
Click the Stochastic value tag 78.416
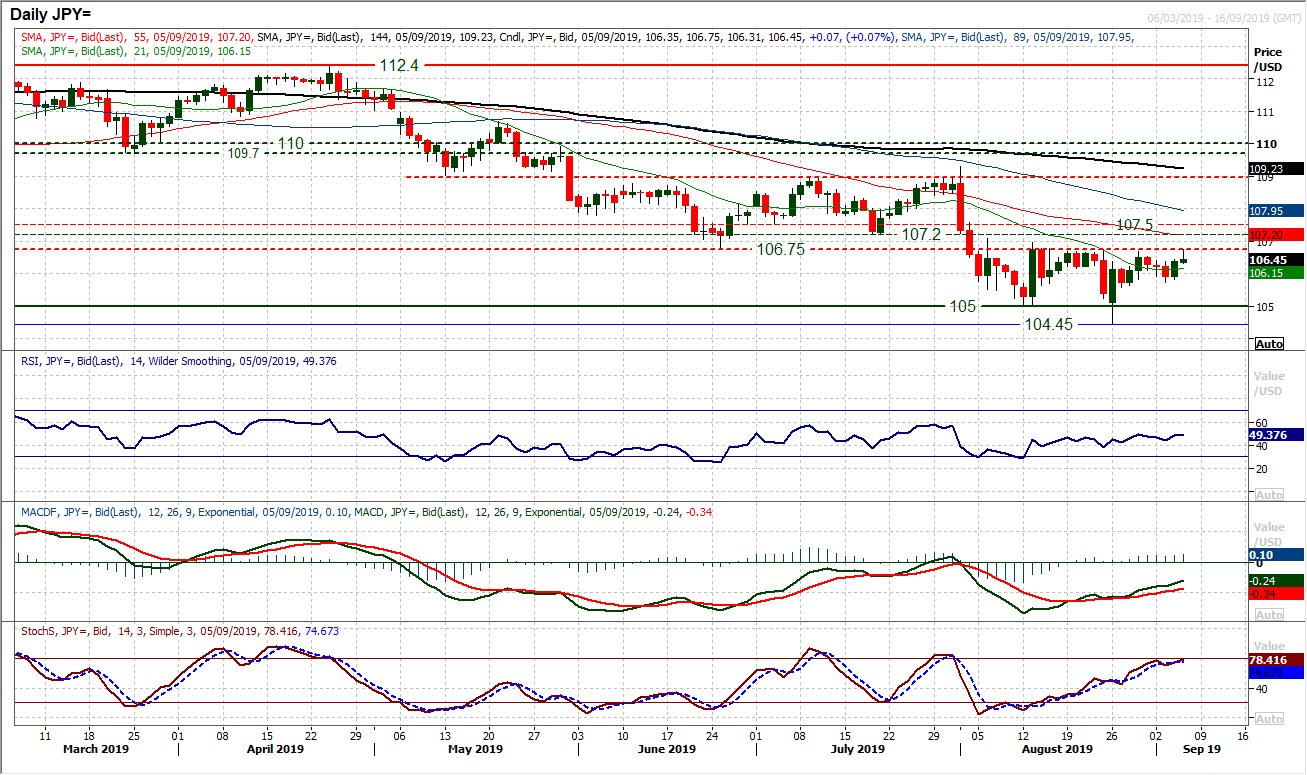1277,660
